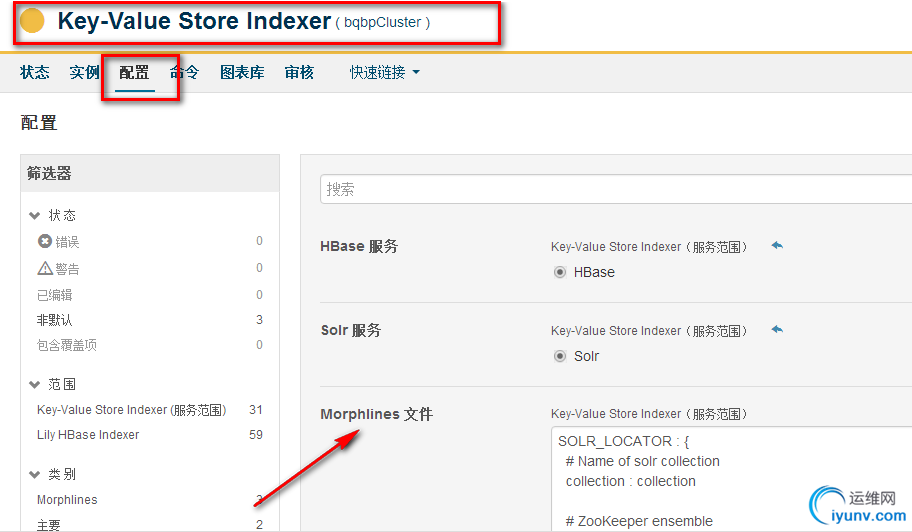The image size is (912, 532).
Task: Click the count 3 beside 非默认
Action: [259, 320]
